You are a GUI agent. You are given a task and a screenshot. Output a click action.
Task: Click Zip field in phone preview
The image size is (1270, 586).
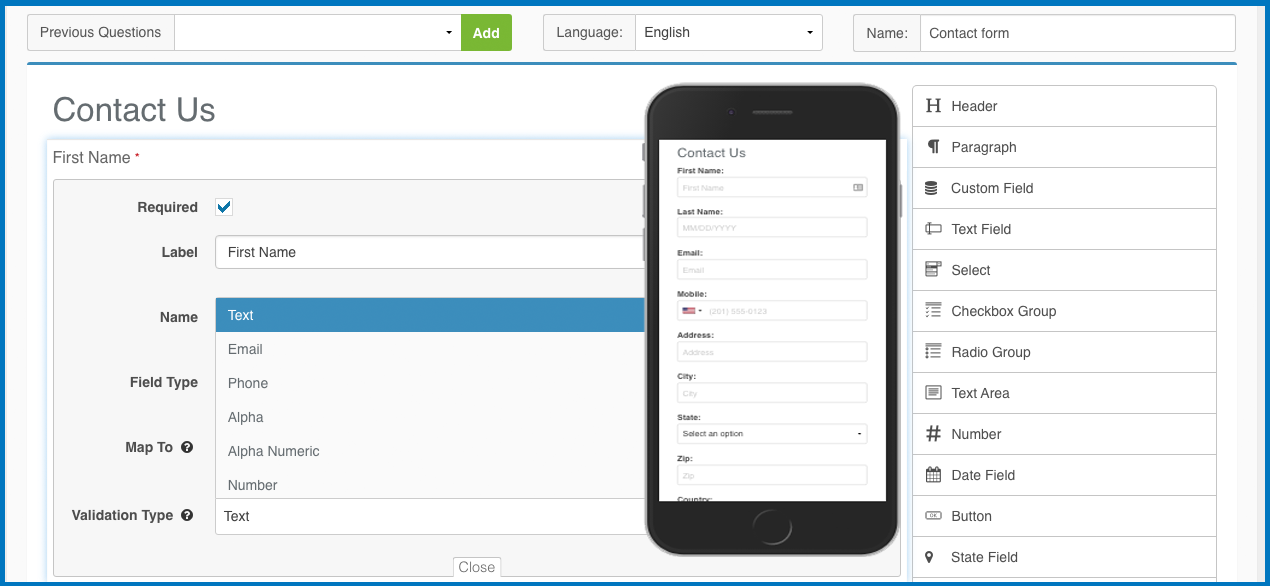pos(772,475)
